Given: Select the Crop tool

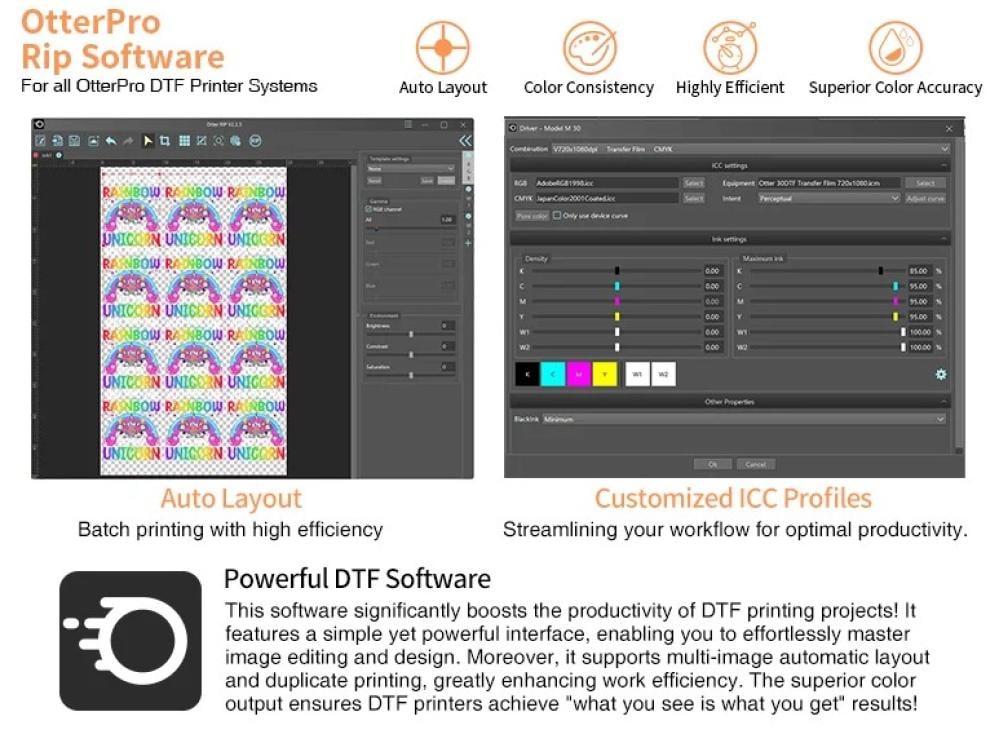Looking at the screenshot, I should point(165,141).
